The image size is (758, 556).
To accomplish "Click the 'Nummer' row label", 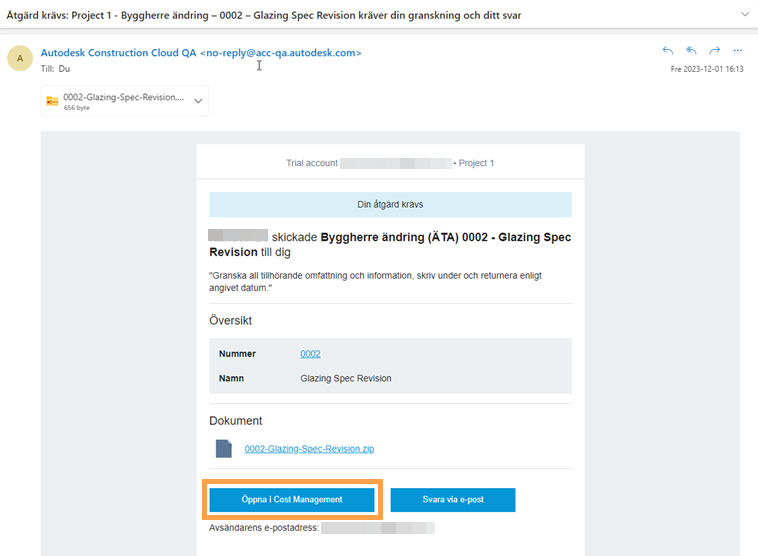I will click(237, 354).
